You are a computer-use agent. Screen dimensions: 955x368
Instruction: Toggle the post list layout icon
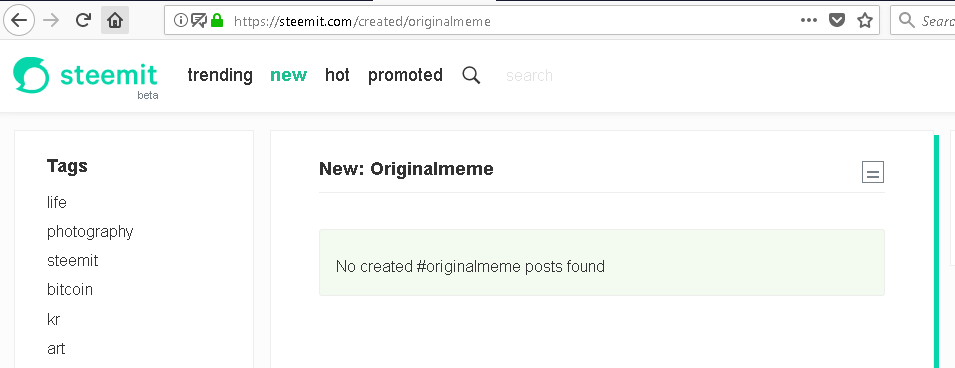coord(873,172)
